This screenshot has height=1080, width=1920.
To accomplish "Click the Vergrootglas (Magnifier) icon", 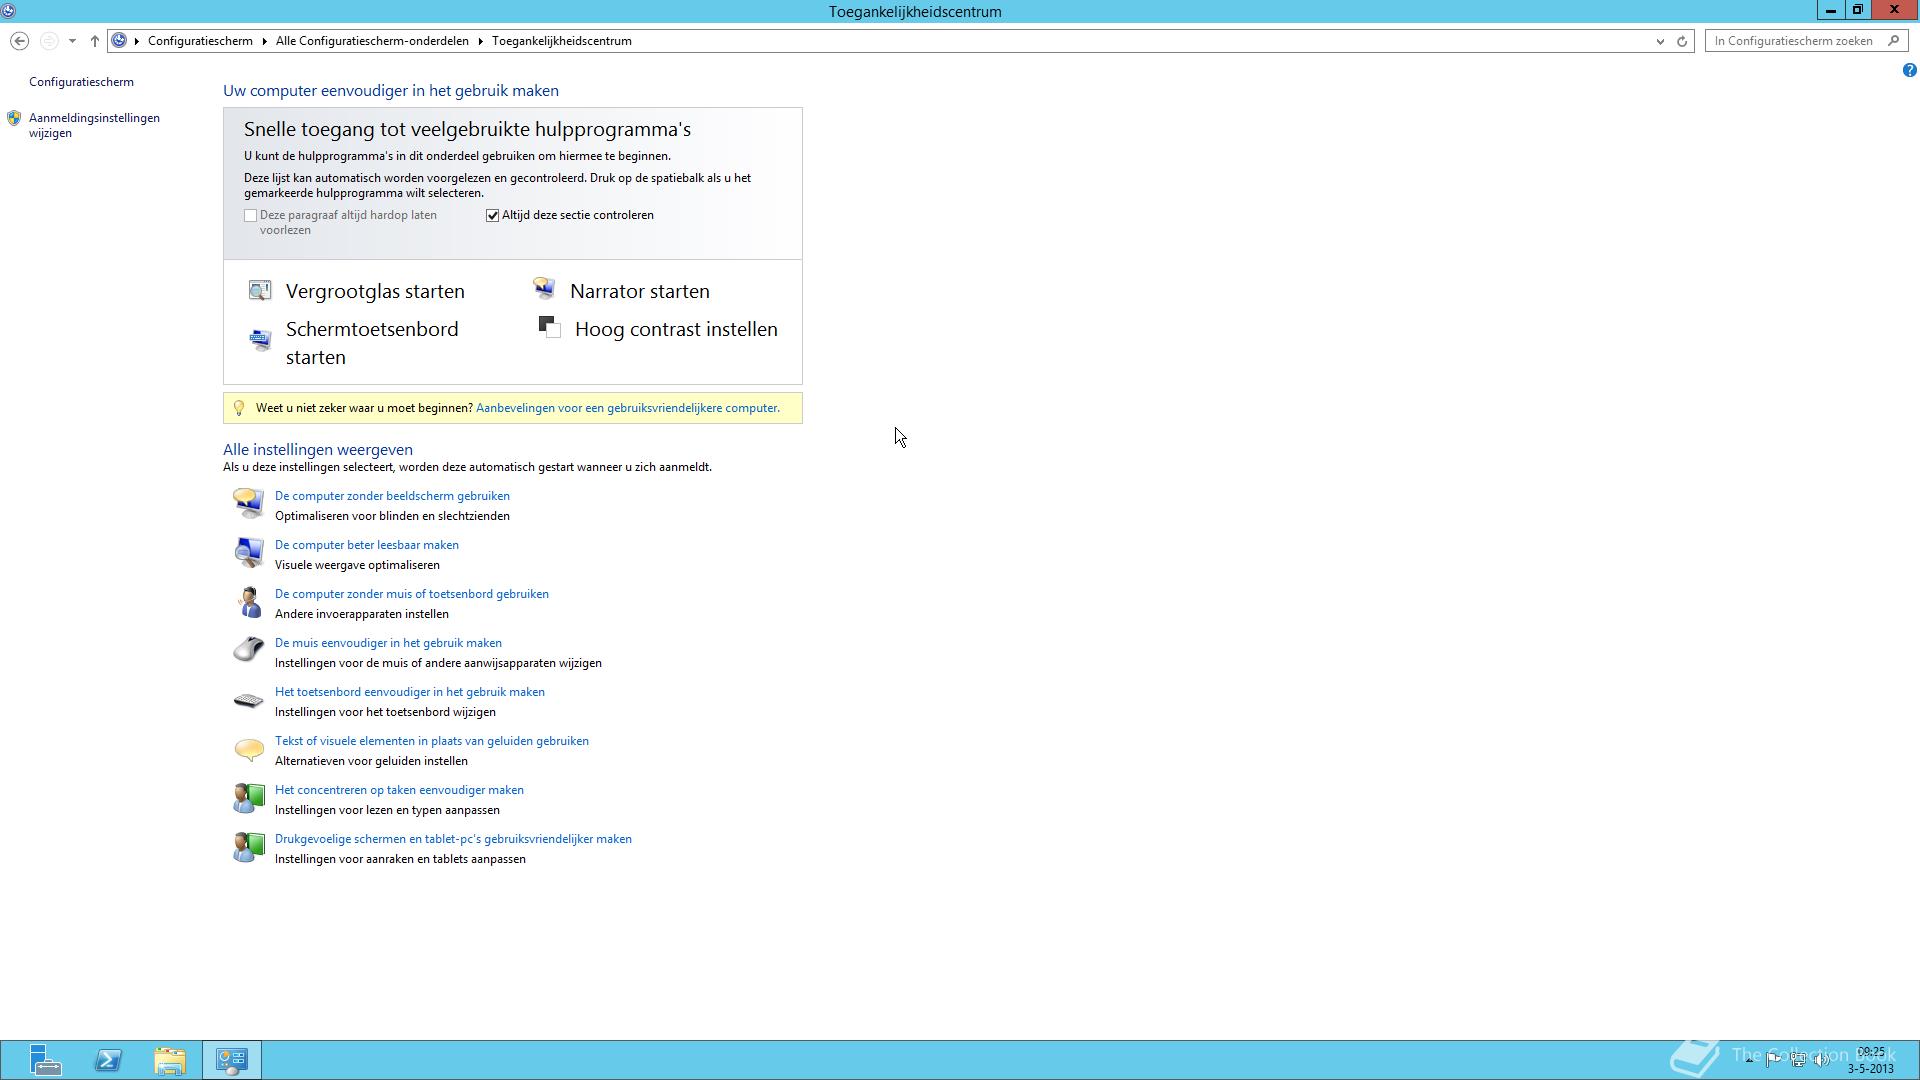I will coord(260,291).
